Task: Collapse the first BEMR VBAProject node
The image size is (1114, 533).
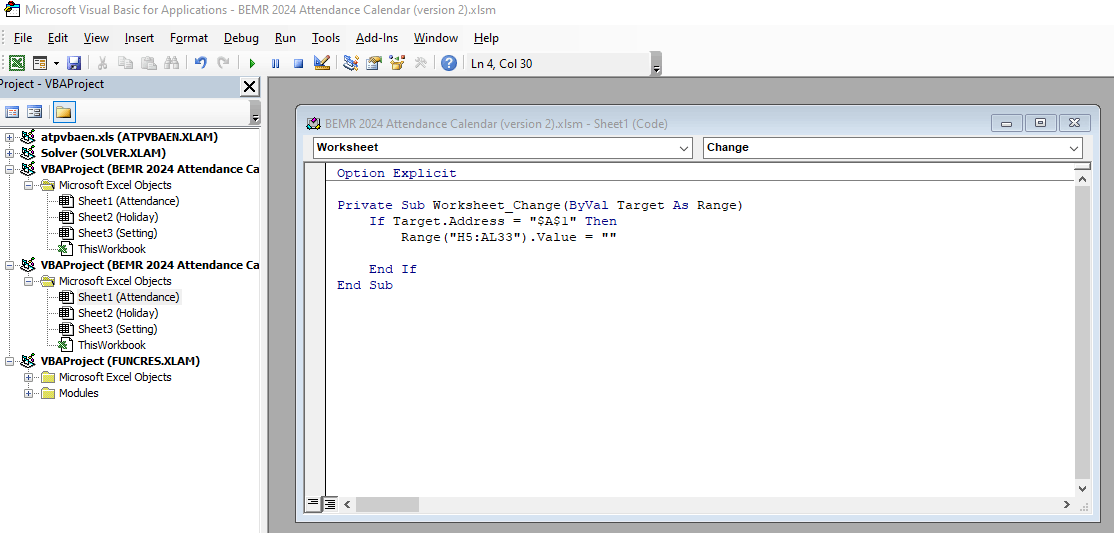Action: pos(9,169)
